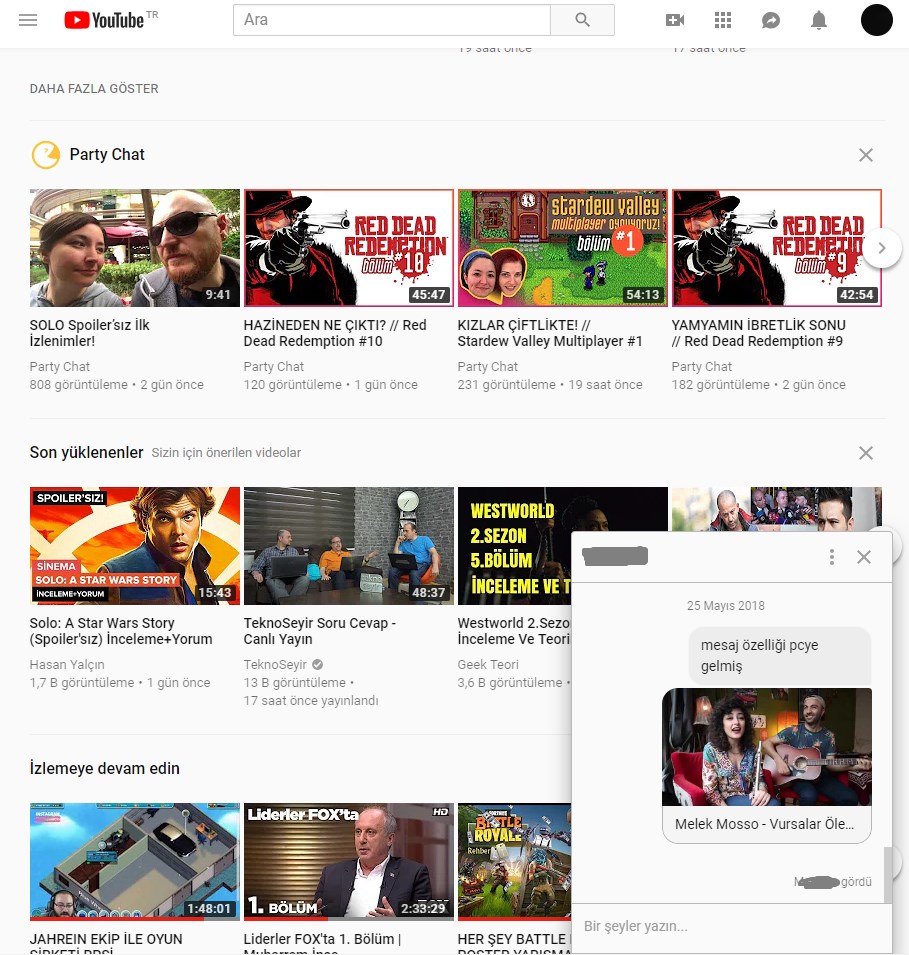The width and height of the screenshot is (909, 955).
Task: Click TeknoSeyir verified badge
Action: 317,664
